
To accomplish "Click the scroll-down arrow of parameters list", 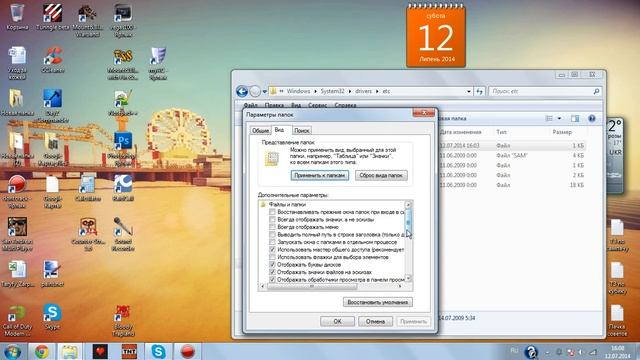I will [408, 278].
